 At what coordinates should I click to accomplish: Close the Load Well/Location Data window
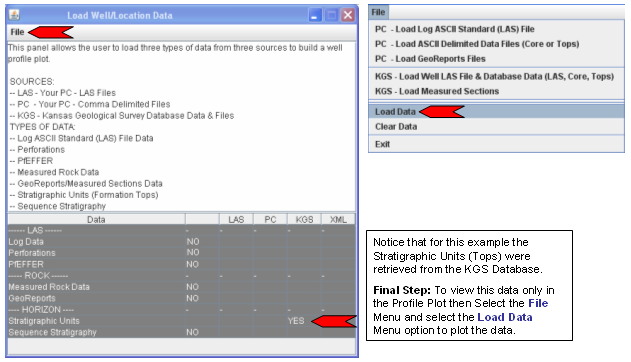pos(348,15)
